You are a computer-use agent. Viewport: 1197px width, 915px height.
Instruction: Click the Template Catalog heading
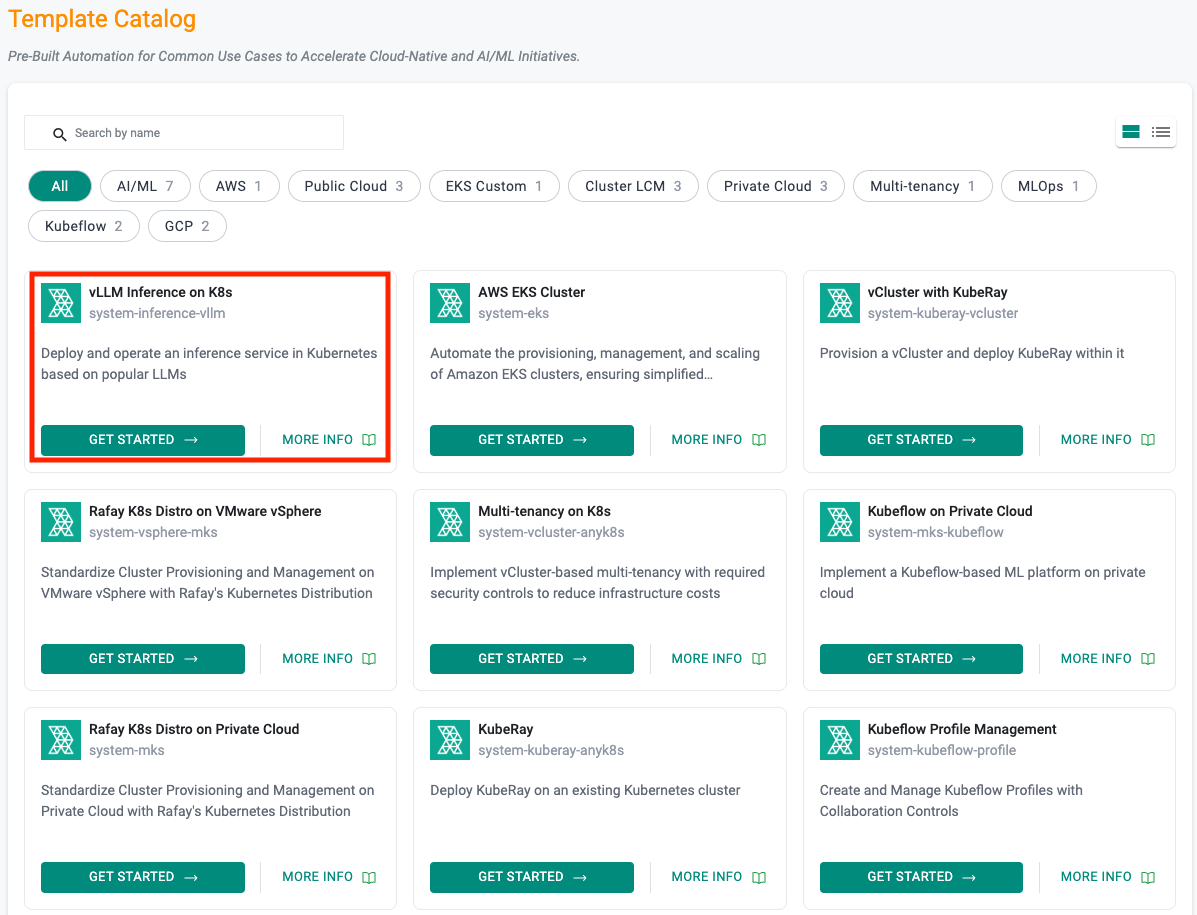pyautogui.click(x=102, y=18)
